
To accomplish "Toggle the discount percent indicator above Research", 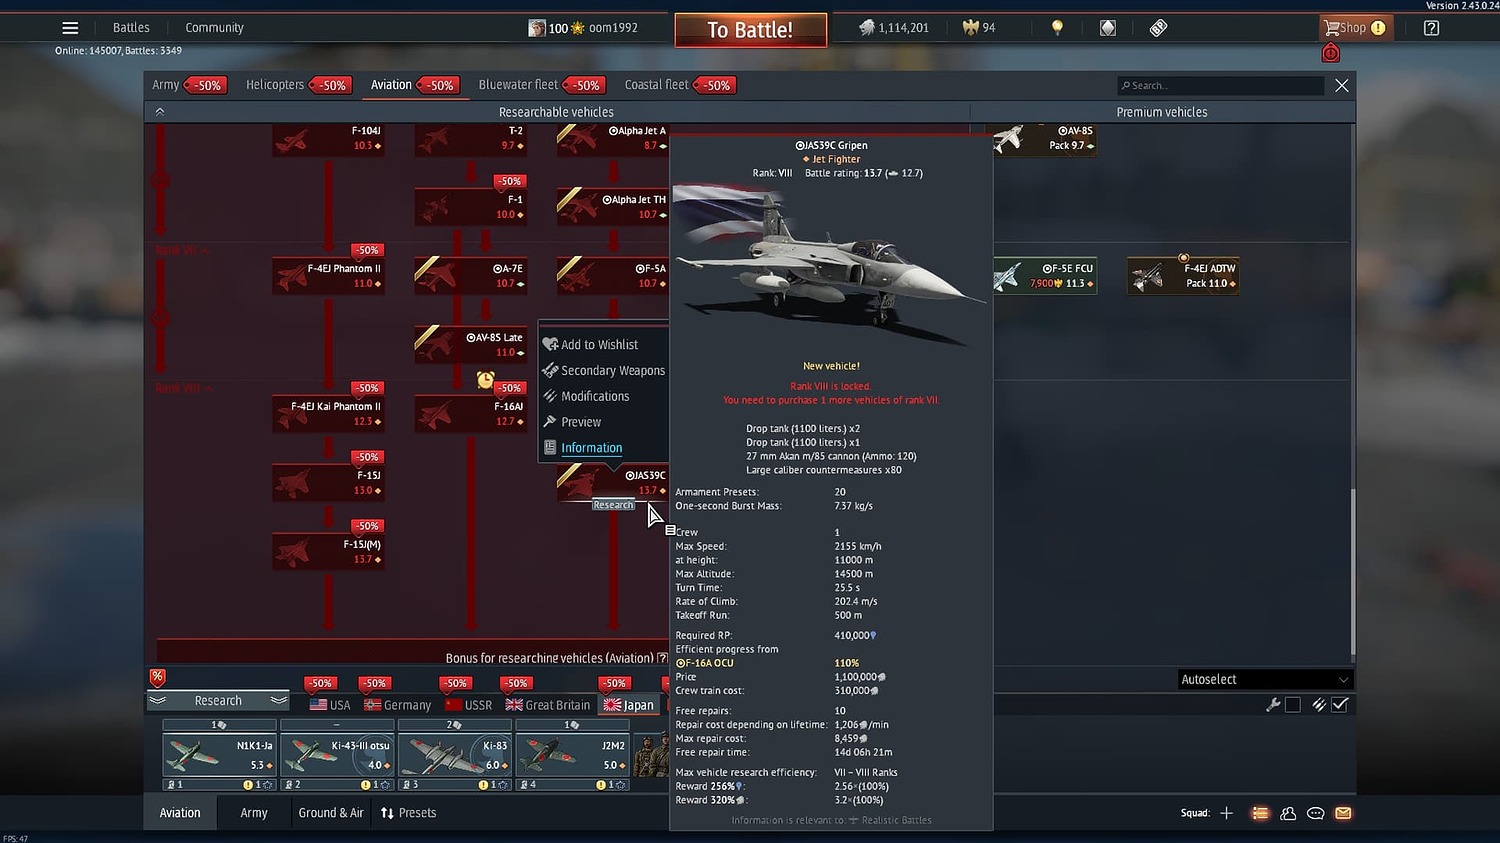I will point(157,677).
